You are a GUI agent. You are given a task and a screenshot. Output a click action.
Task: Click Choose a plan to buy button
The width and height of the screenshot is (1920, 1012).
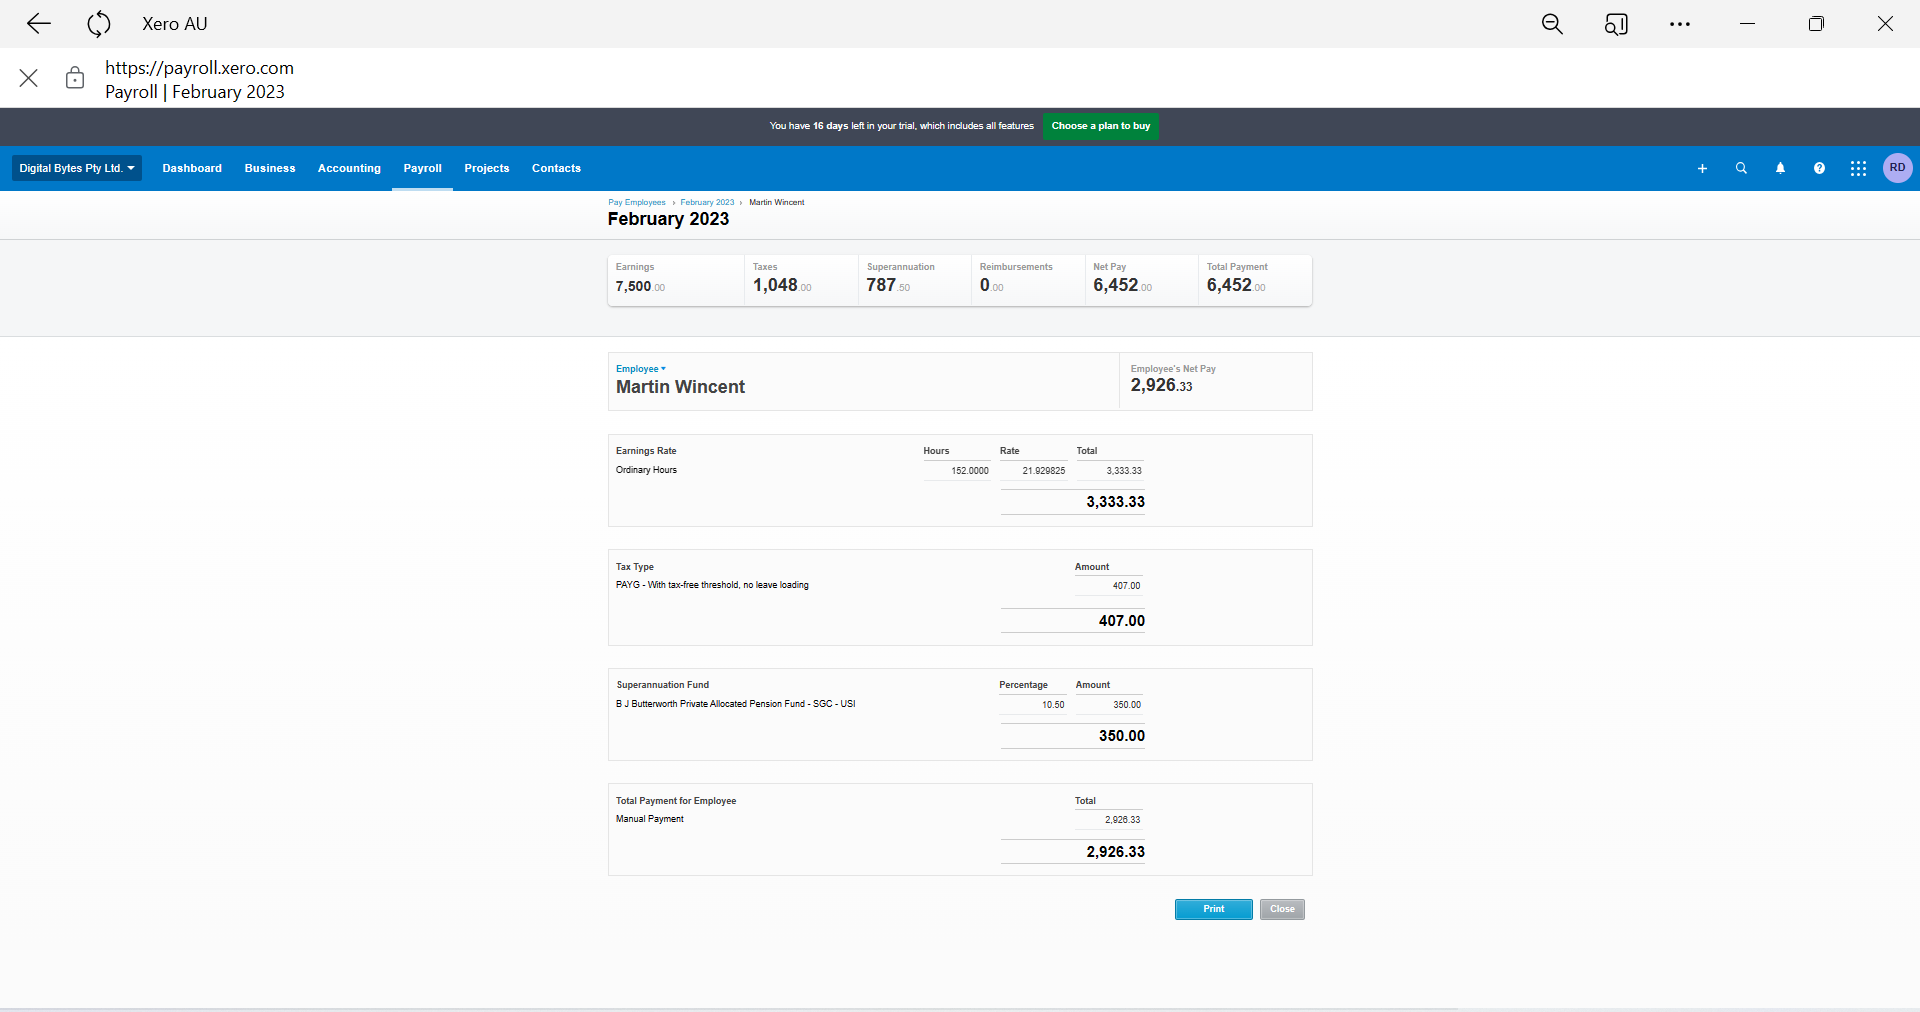[1101, 126]
